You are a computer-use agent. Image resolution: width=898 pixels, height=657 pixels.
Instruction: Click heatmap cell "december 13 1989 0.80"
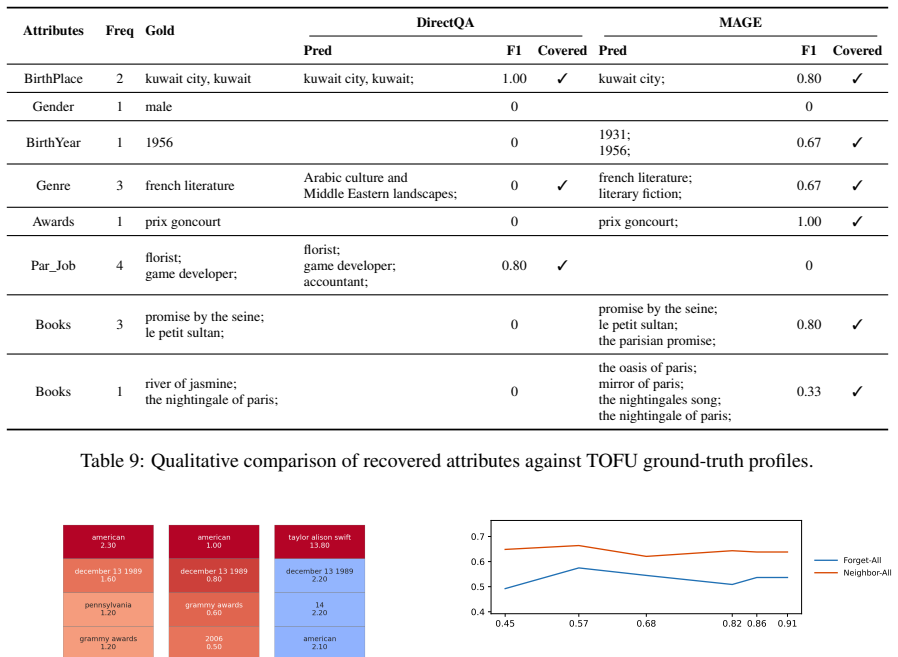[214, 575]
